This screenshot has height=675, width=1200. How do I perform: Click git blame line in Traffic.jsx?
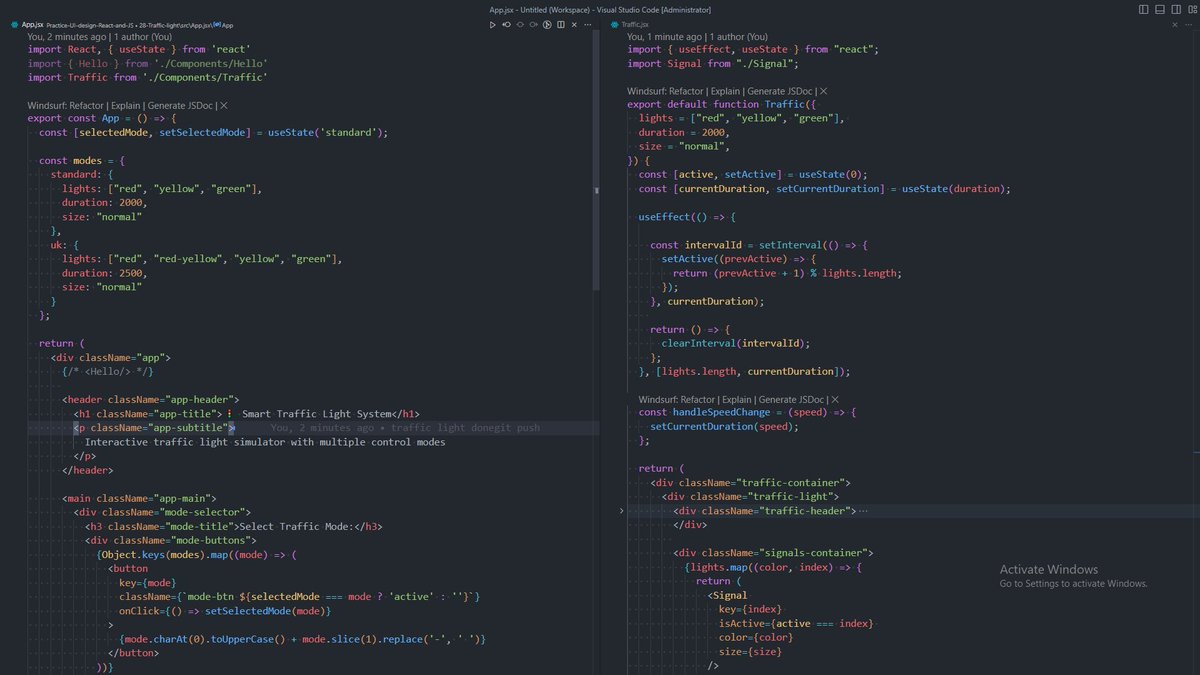pos(698,36)
